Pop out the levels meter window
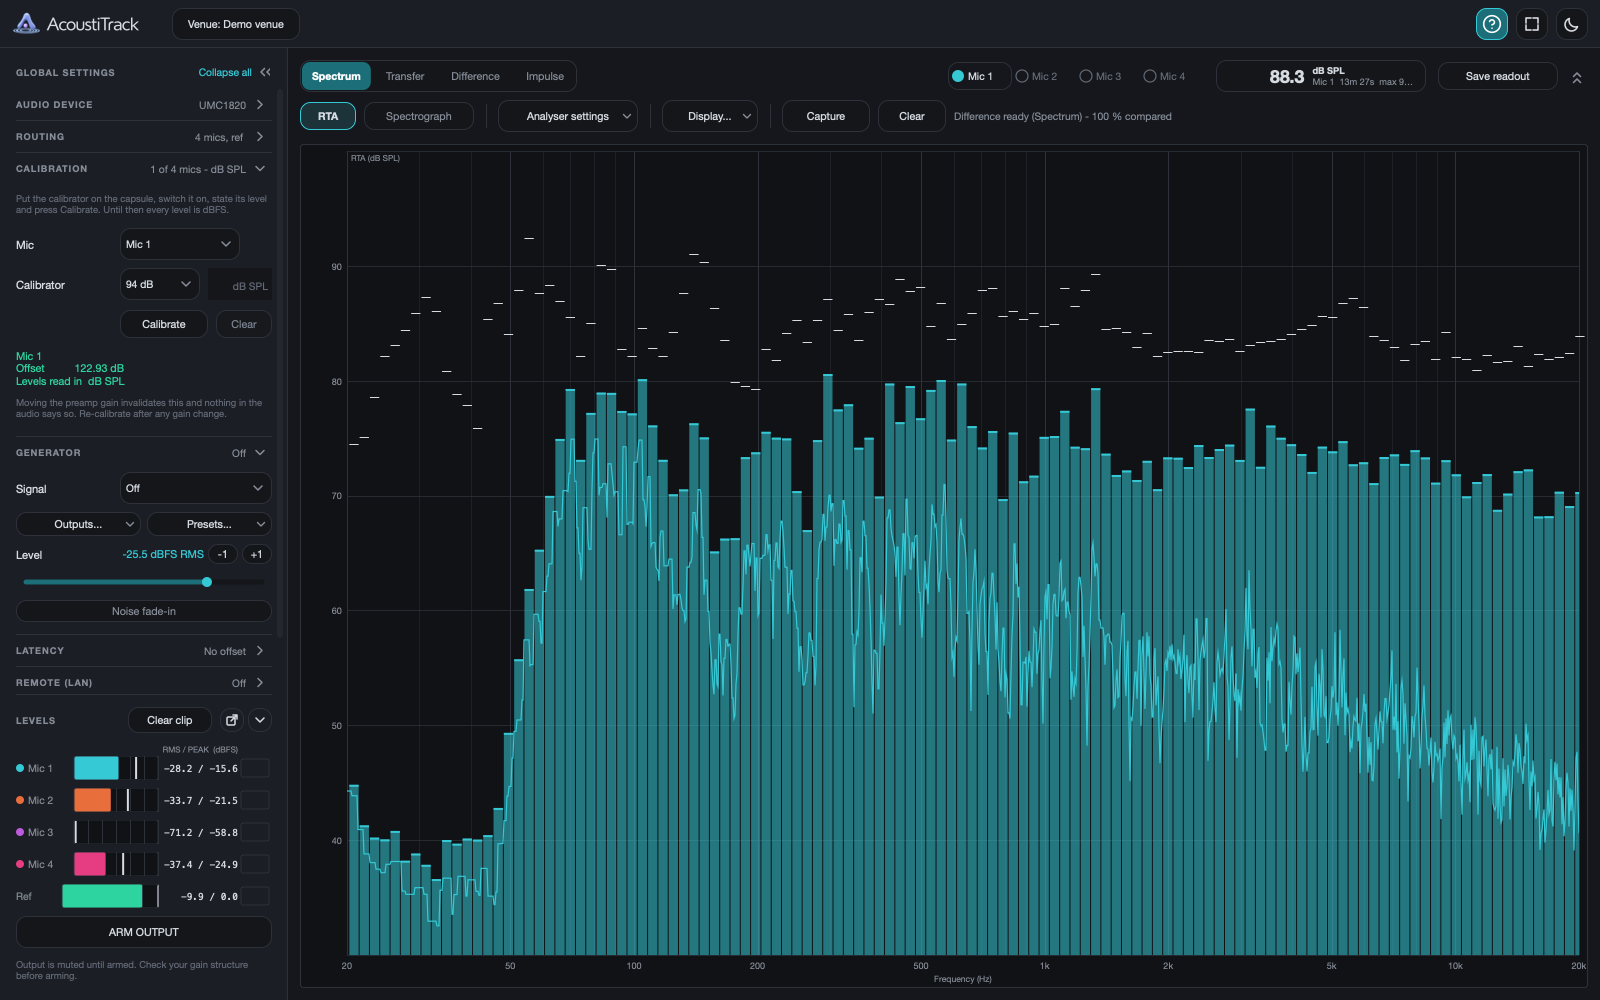 232,720
